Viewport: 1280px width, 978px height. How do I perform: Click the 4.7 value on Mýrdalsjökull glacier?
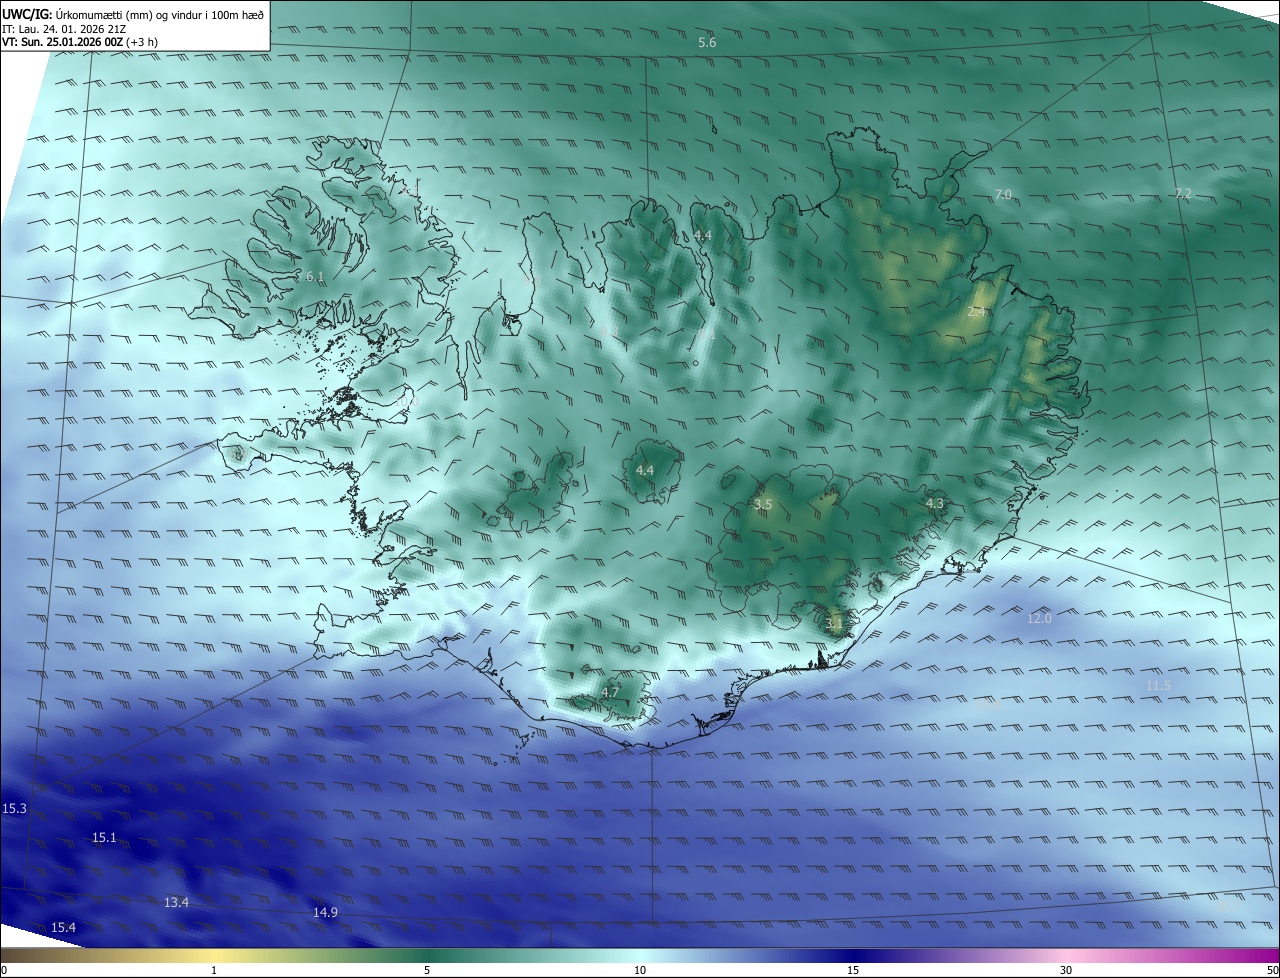point(611,692)
